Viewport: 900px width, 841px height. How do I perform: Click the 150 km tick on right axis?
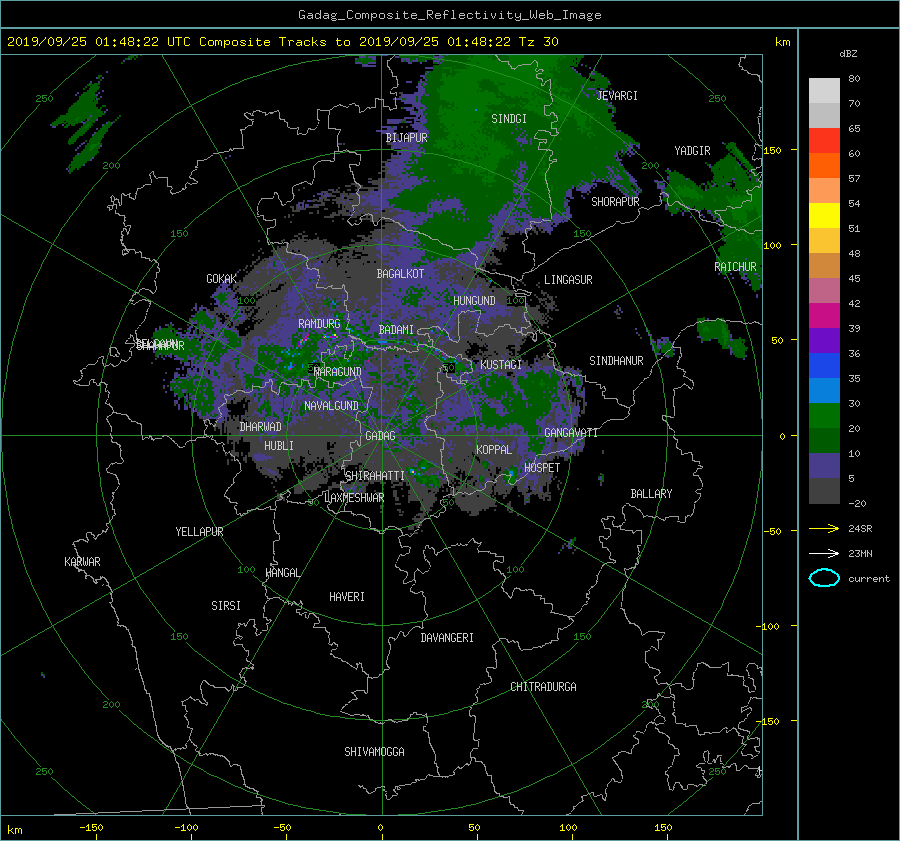click(772, 150)
